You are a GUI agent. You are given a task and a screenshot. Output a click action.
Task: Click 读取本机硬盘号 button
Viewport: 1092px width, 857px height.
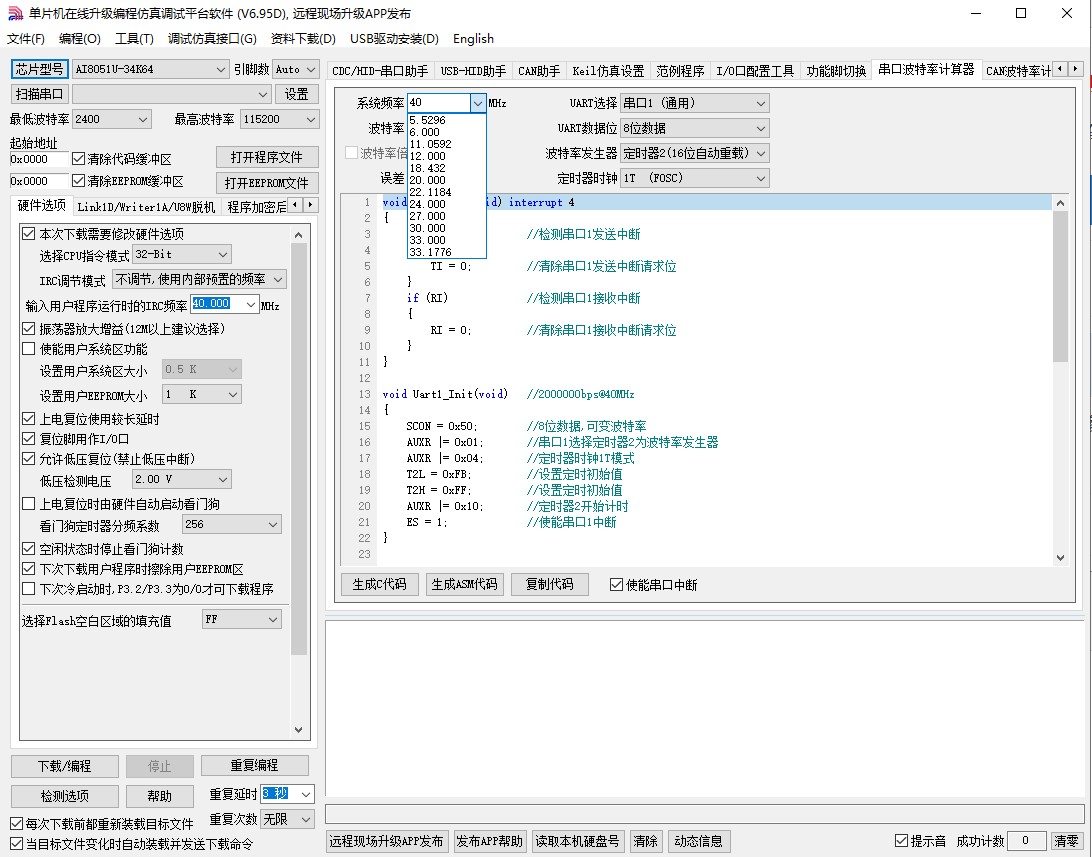tap(577, 841)
